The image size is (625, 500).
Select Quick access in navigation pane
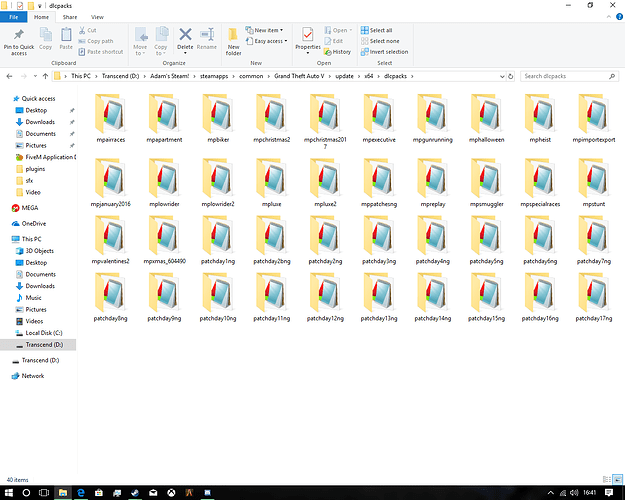(38, 98)
